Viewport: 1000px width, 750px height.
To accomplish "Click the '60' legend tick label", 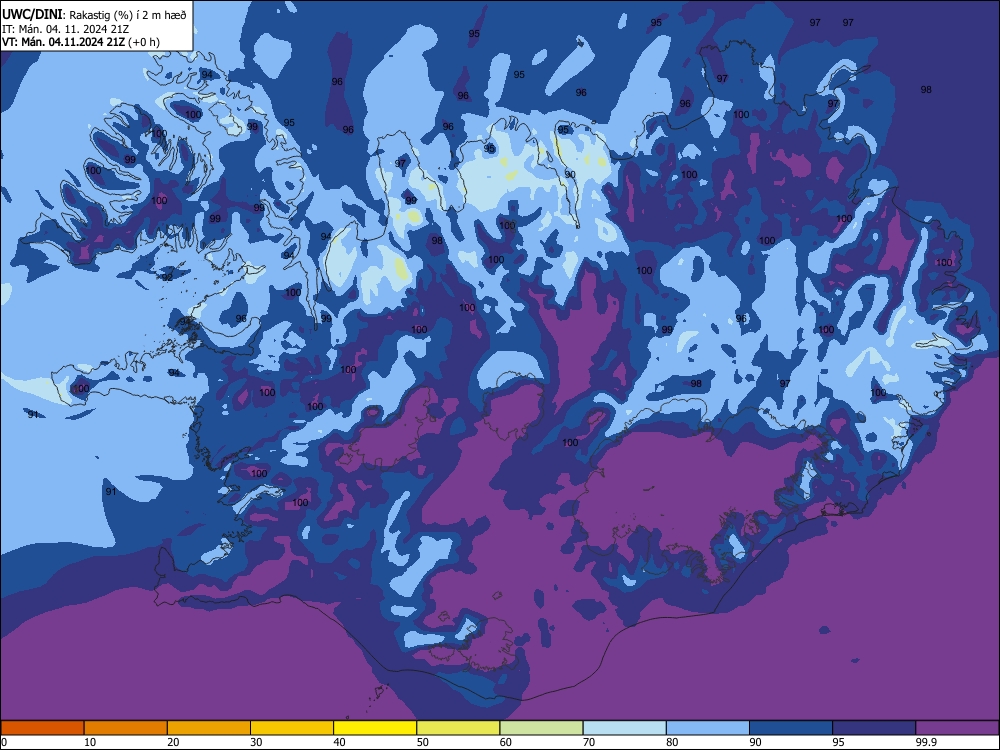I will click(506, 742).
